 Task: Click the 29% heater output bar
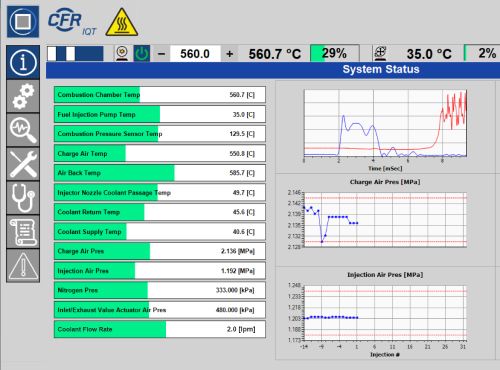[x=335, y=53]
